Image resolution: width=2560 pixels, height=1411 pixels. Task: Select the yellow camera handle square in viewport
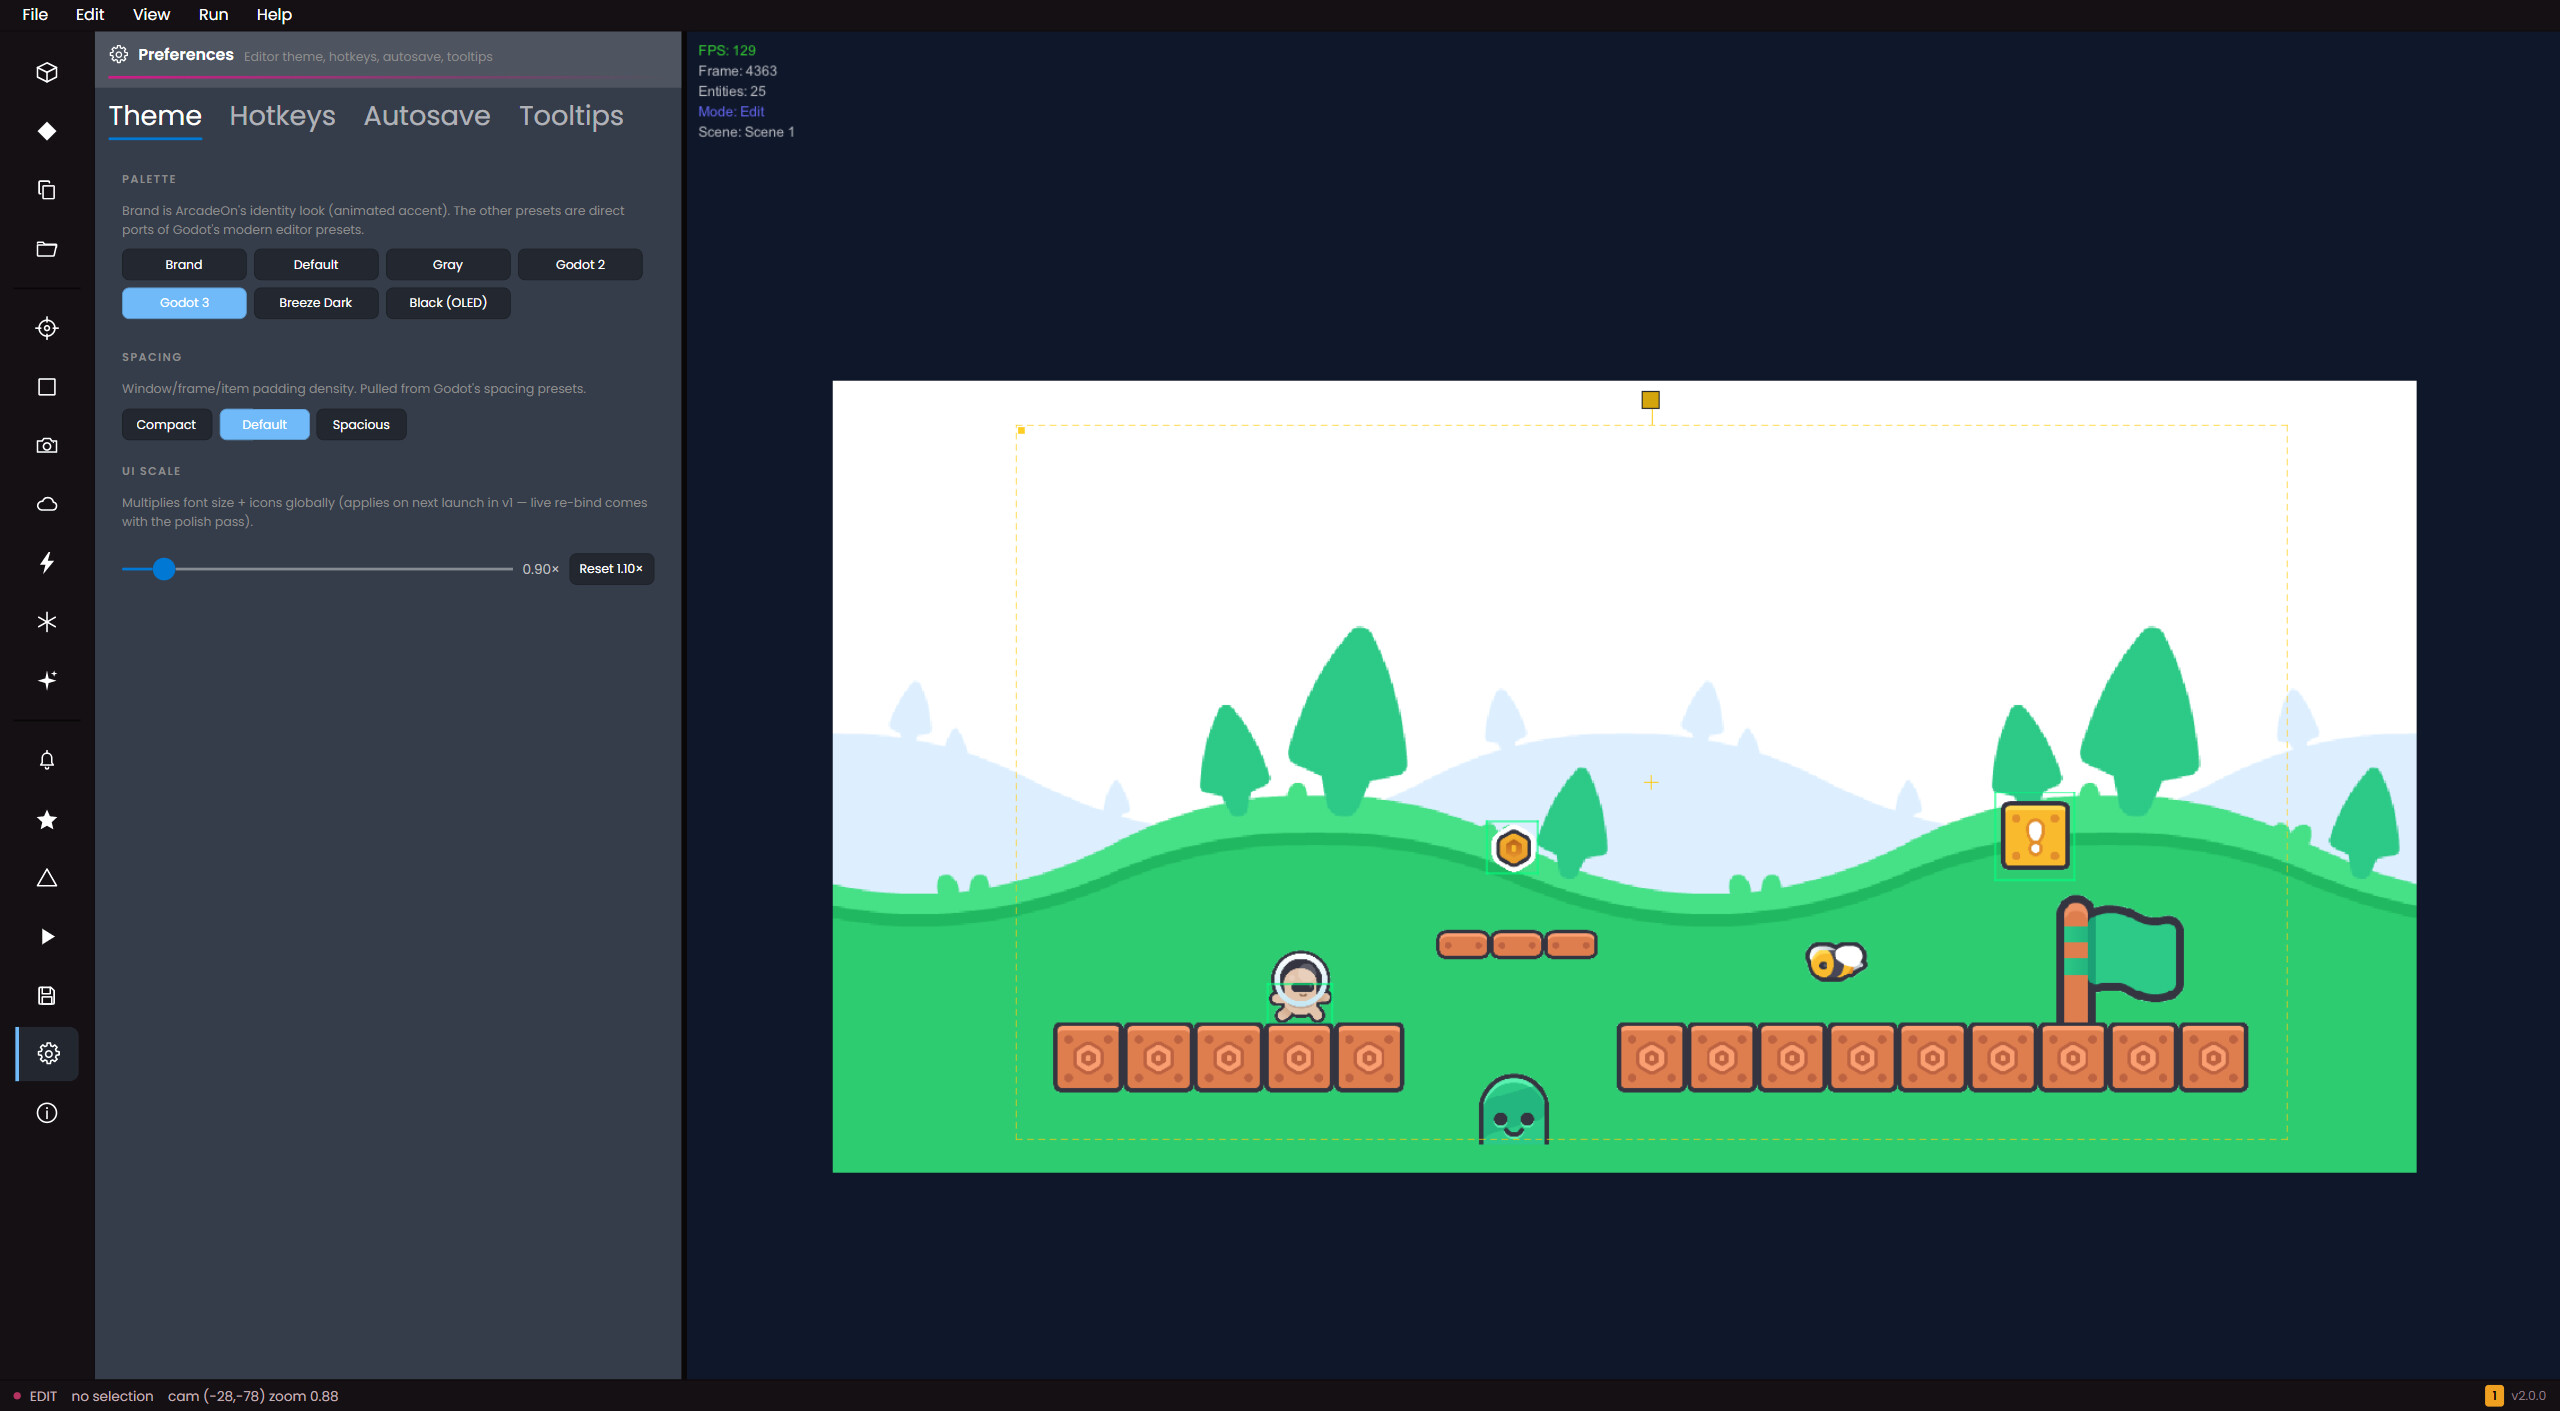1651,400
